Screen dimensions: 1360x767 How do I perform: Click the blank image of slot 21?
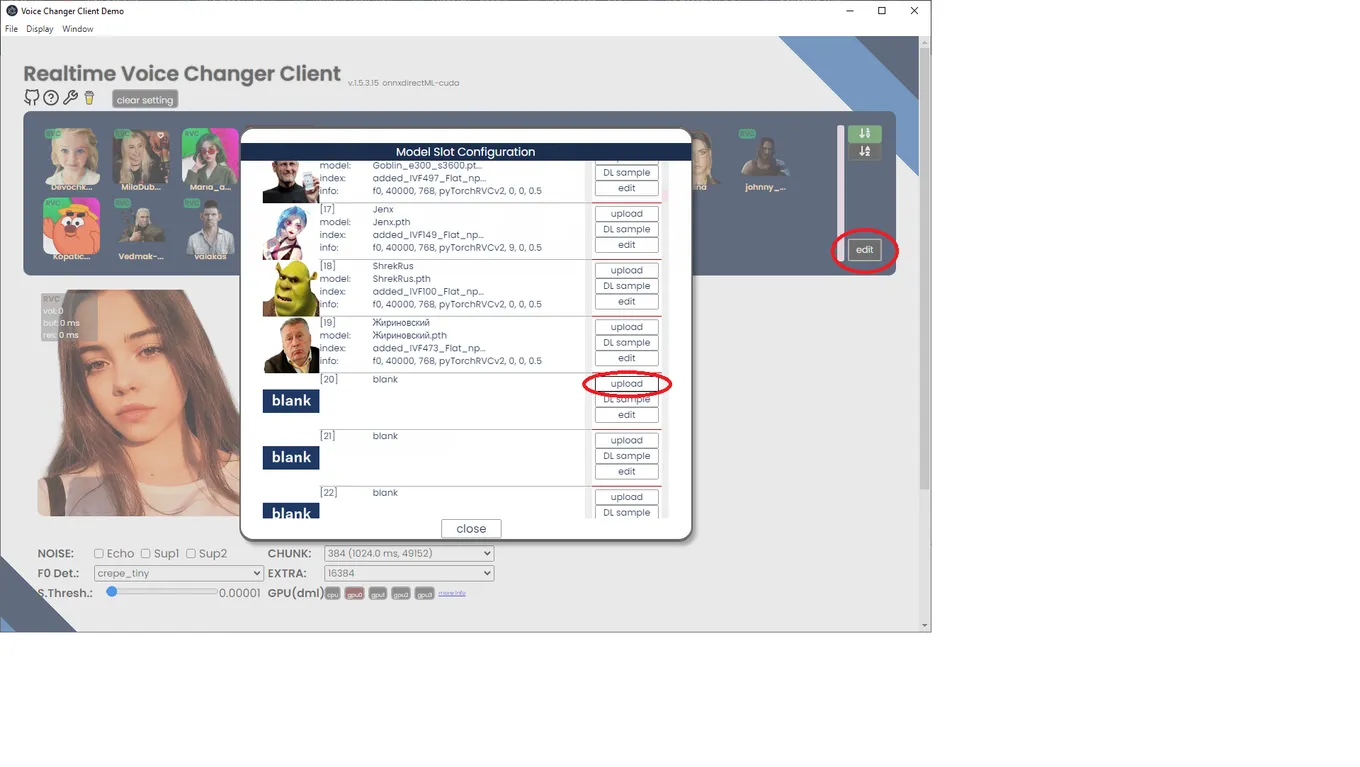coord(291,457)
